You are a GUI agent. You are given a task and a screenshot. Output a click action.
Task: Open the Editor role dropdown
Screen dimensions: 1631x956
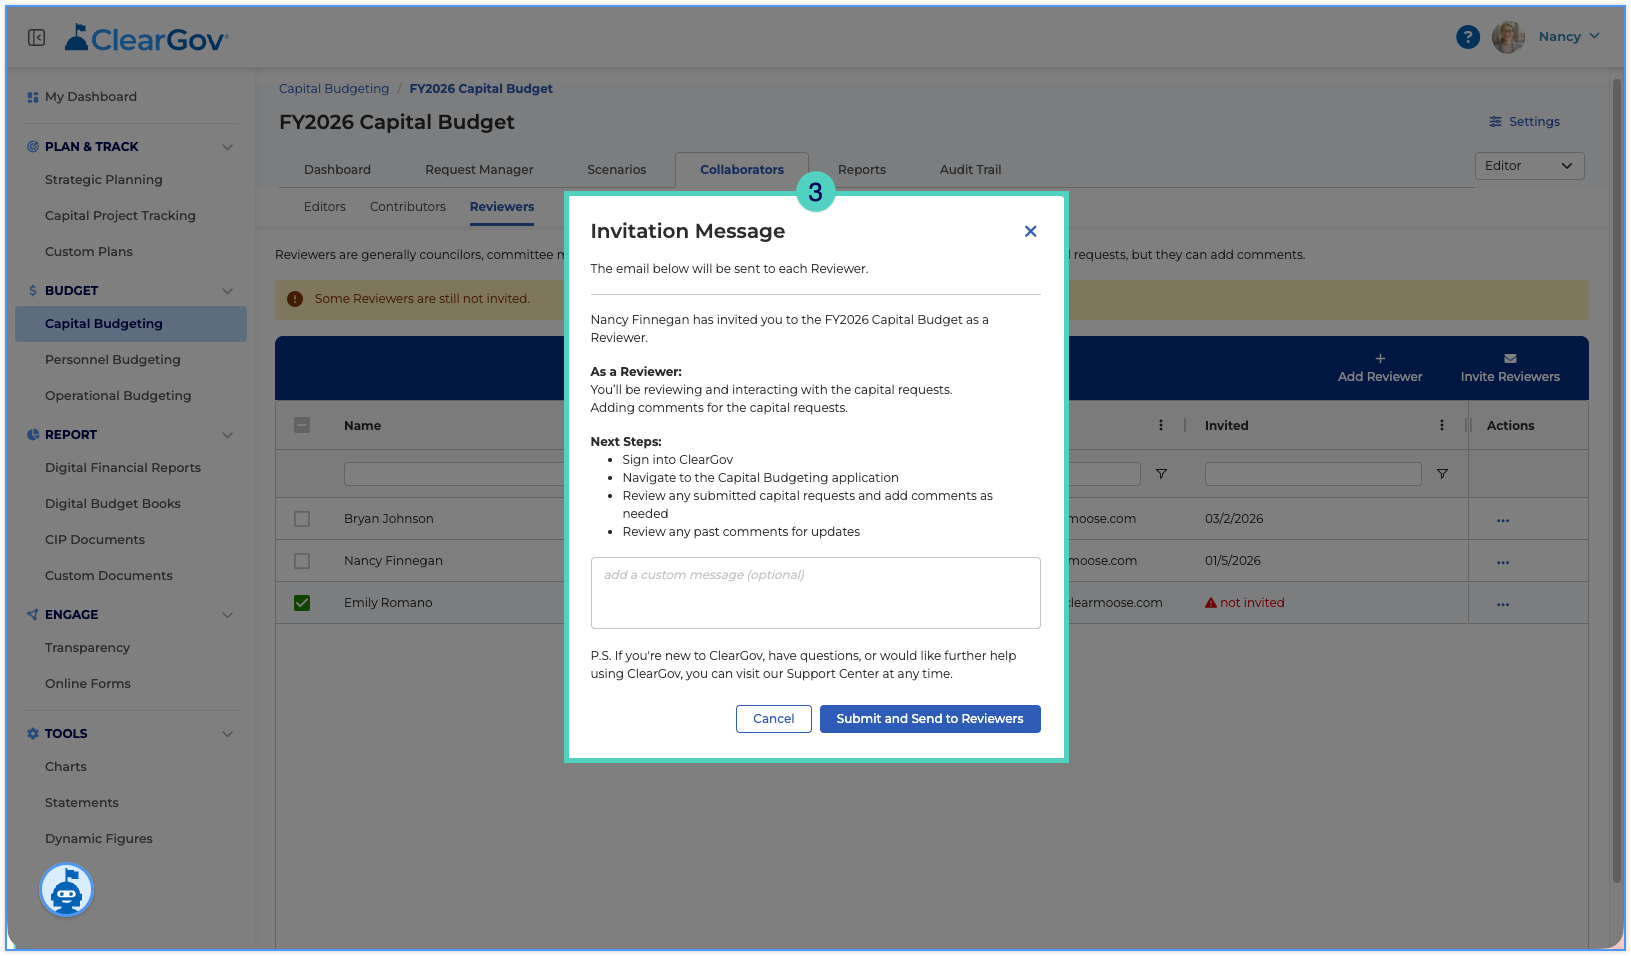tap(1529, 166)
